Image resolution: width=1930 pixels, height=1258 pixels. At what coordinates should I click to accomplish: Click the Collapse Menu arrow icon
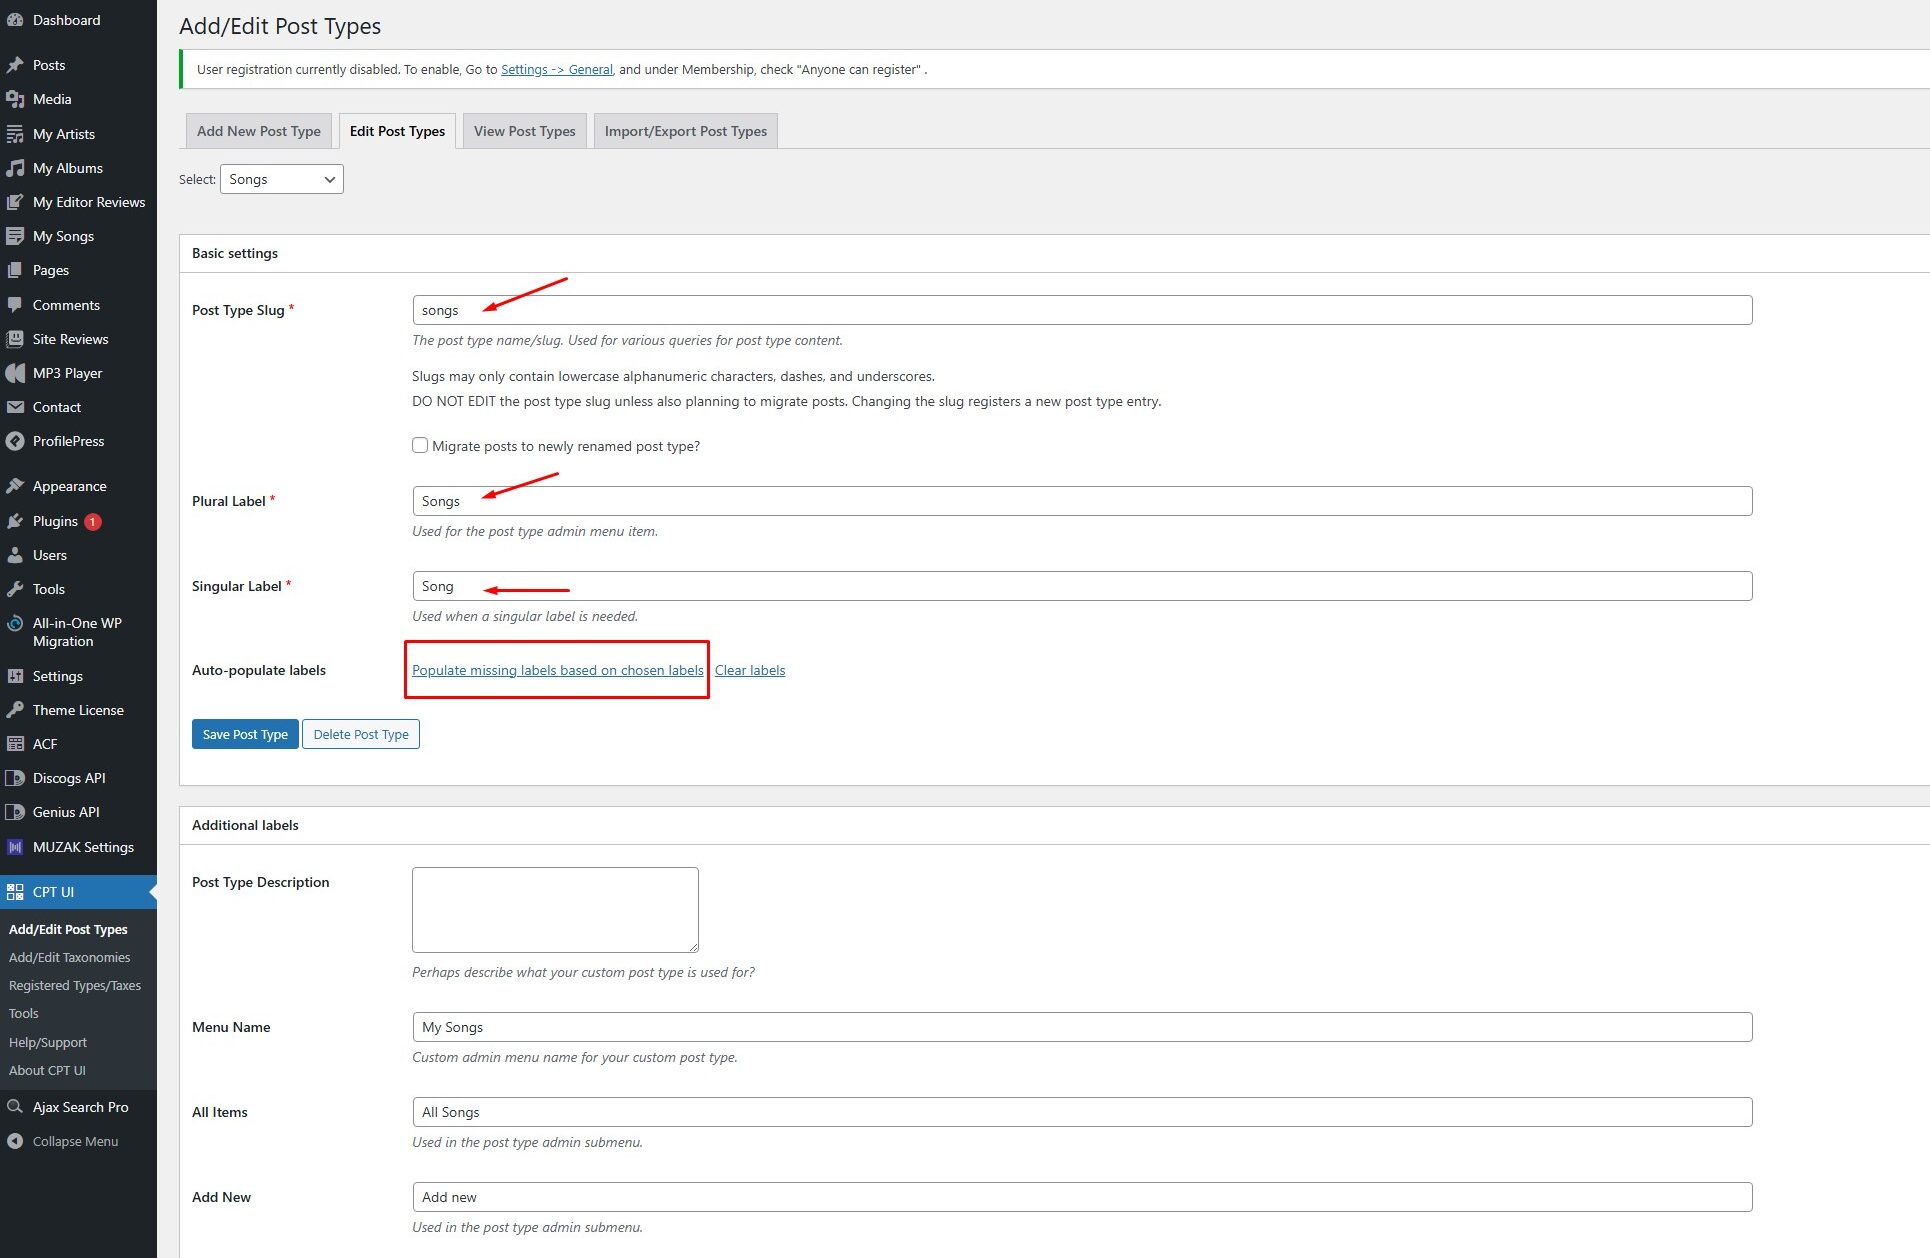[x=15, y=1141]
